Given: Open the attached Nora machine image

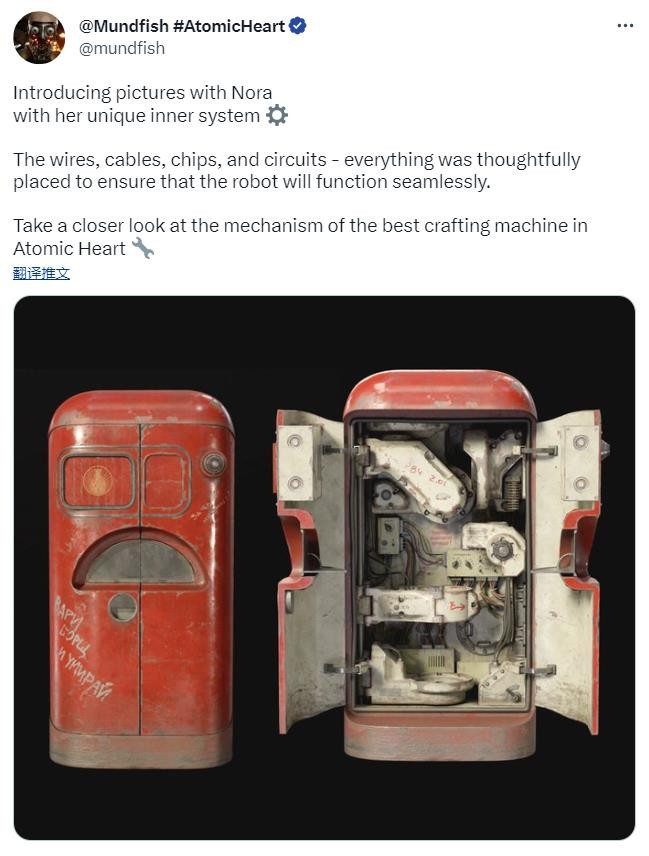Looking at the screenshot, I should click(324, 568).
